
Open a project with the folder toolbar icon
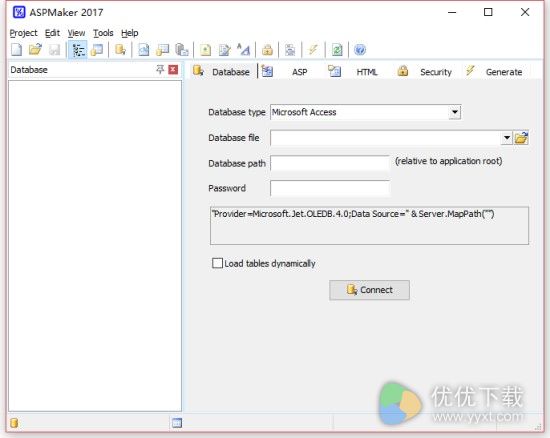coord(35,50)
